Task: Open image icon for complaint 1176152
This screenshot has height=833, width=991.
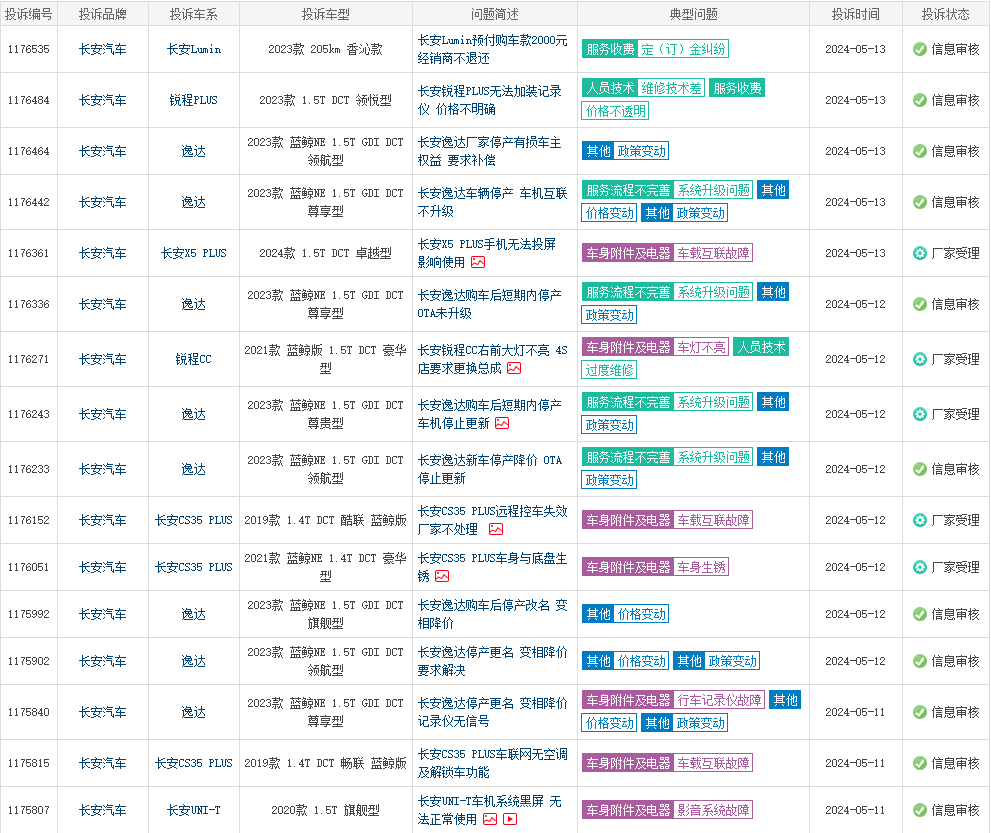Action: coord(496,529)
